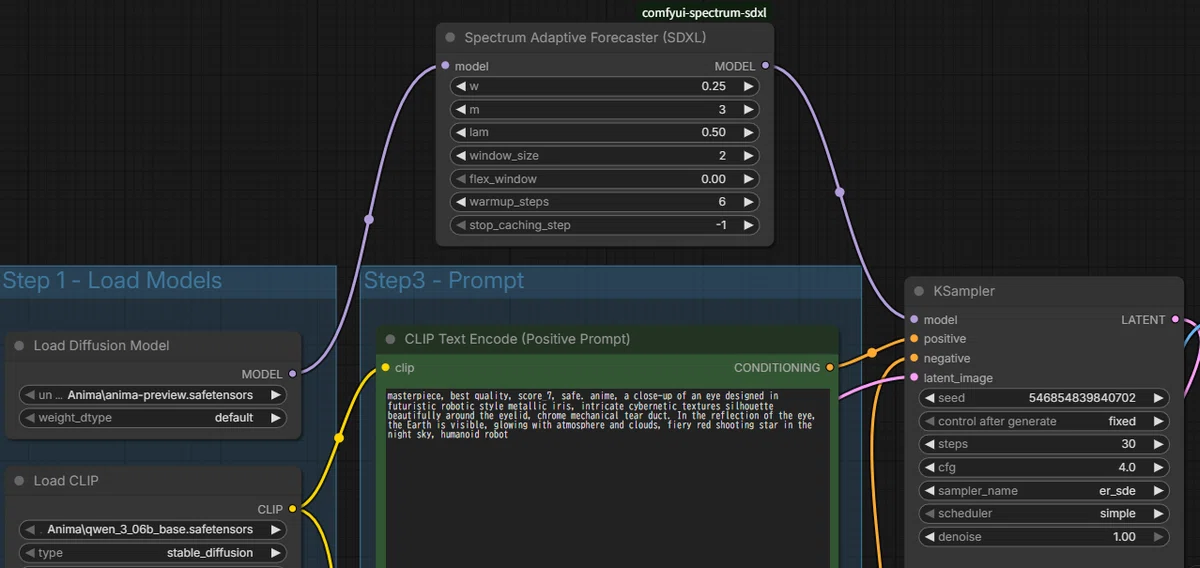Click the MODEL output of Load Diffusion Model
The height and width of the screenshot is (568, 1200).
pyautogui.click(x=292, y=374)
